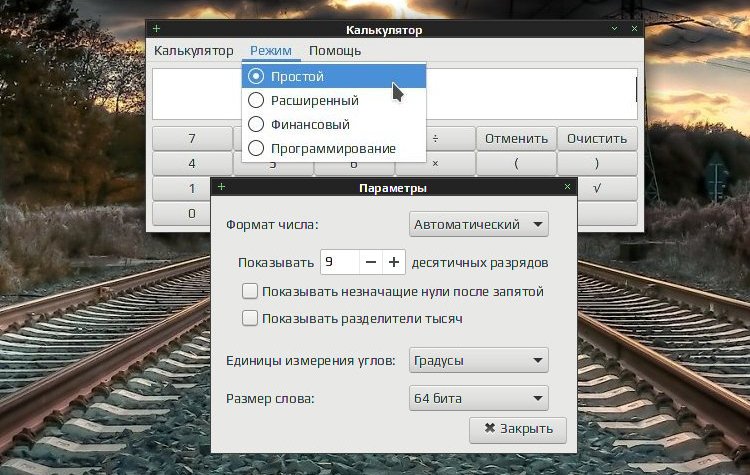The width and height of the screenshot is (750, 475).
Task: Open the Режим menu
Action: 271,51
